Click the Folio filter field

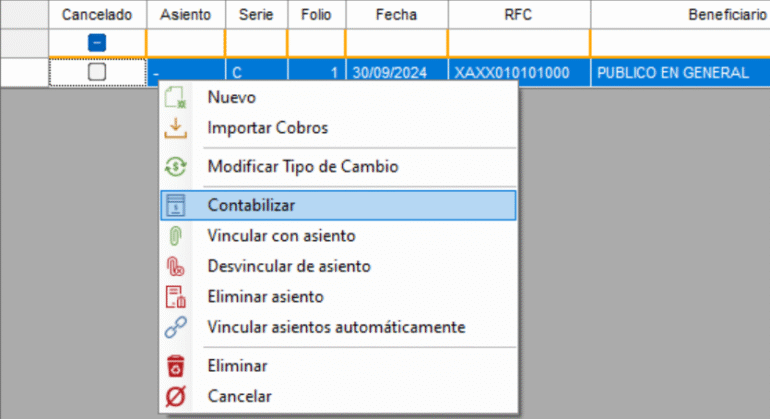315,43
